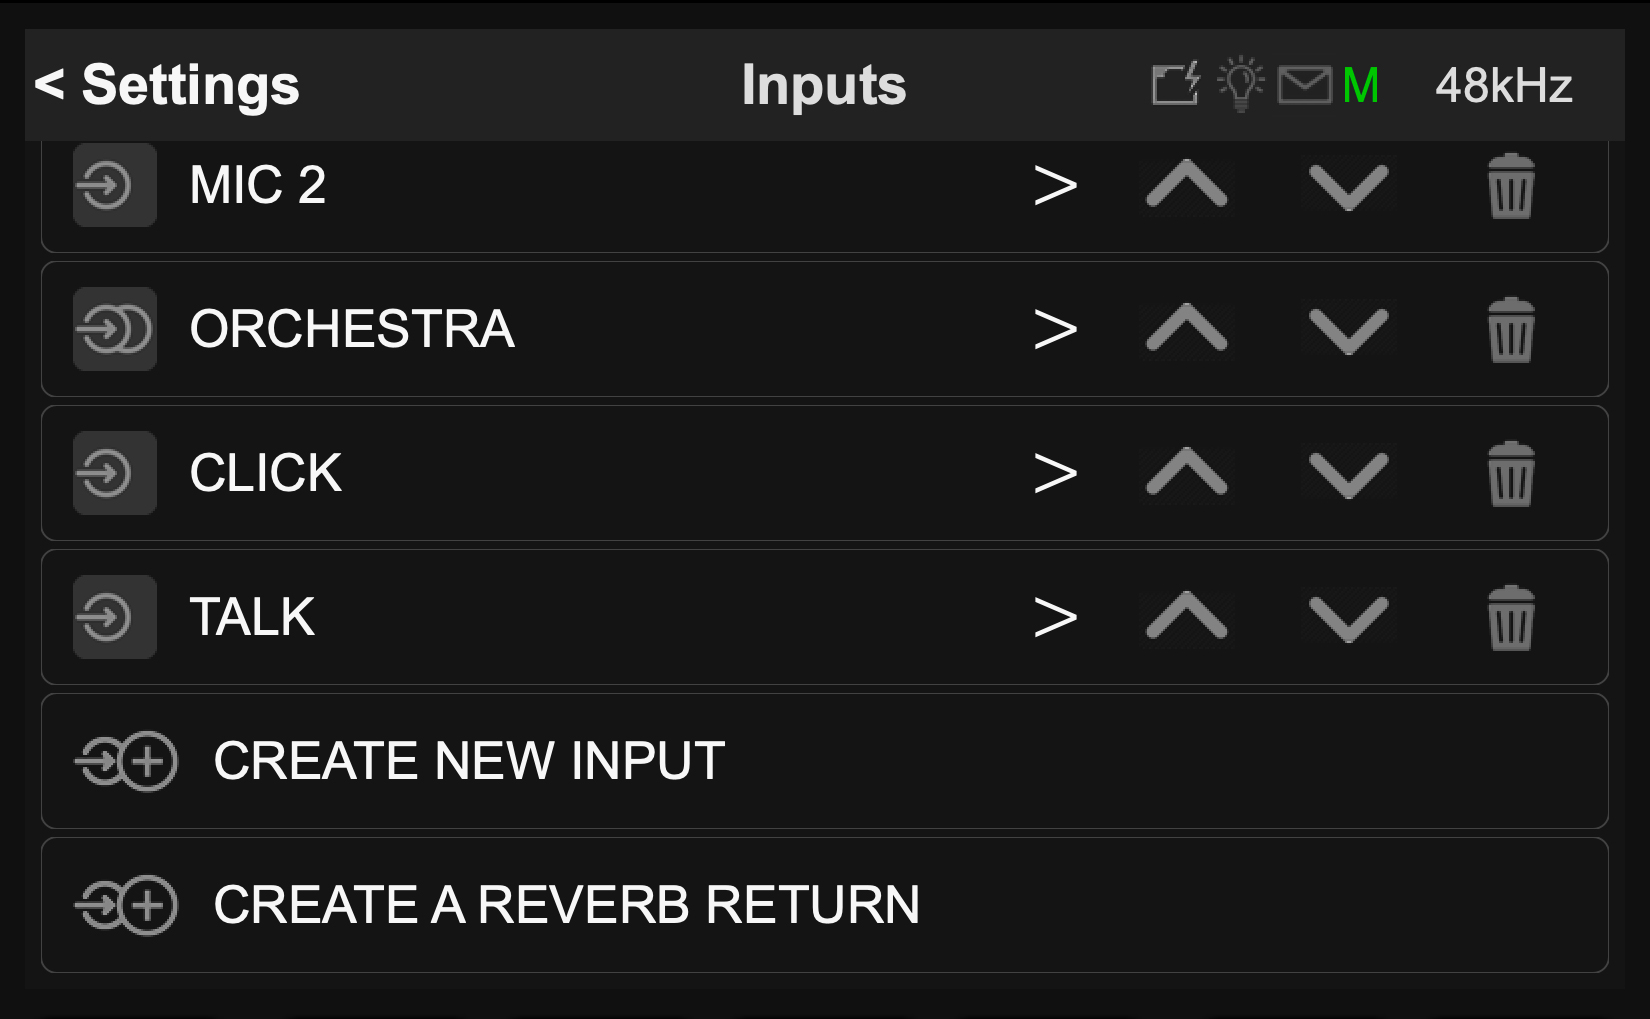Click the mono input icon beside MIC 2
This screenshot has width=1650, height=1019.
(115, 185)
